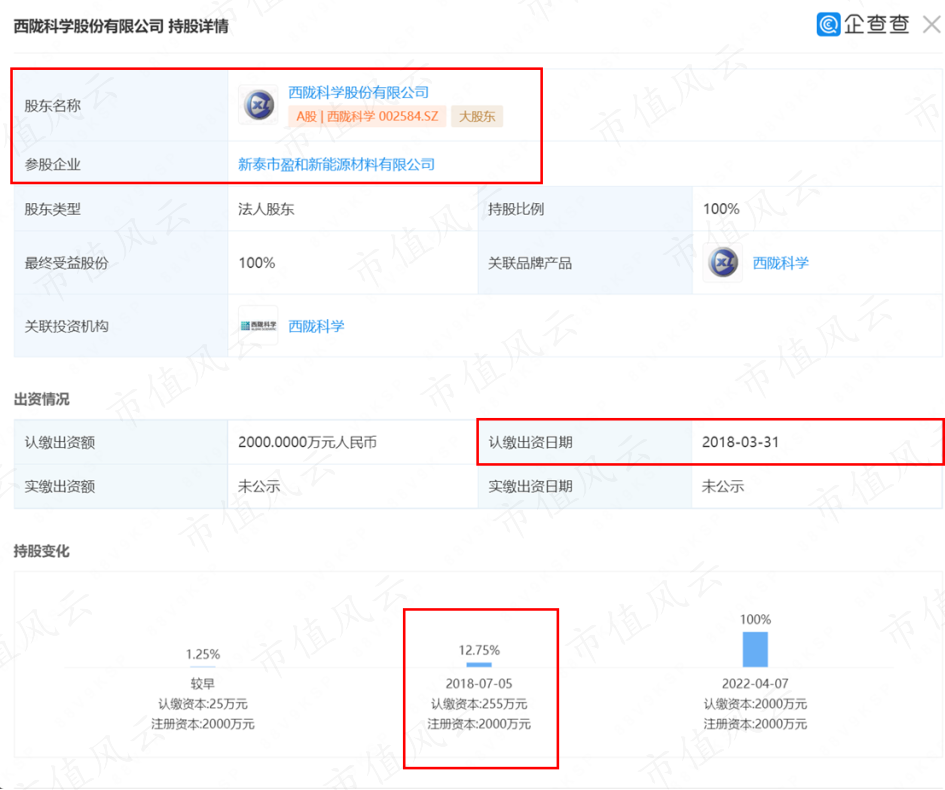Select the 2018-07-05 chart date label
Image resolution: width=945 pixels, height=790 pixels.
479,684
